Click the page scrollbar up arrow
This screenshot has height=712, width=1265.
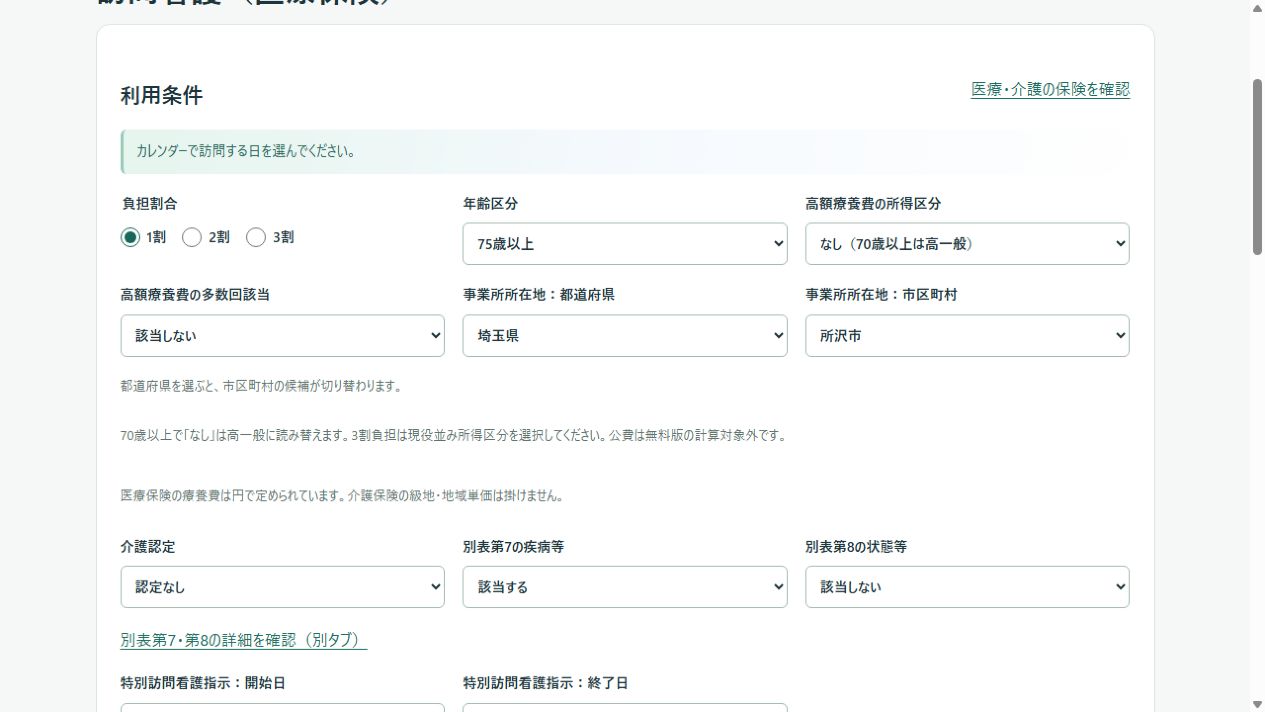1257,8
